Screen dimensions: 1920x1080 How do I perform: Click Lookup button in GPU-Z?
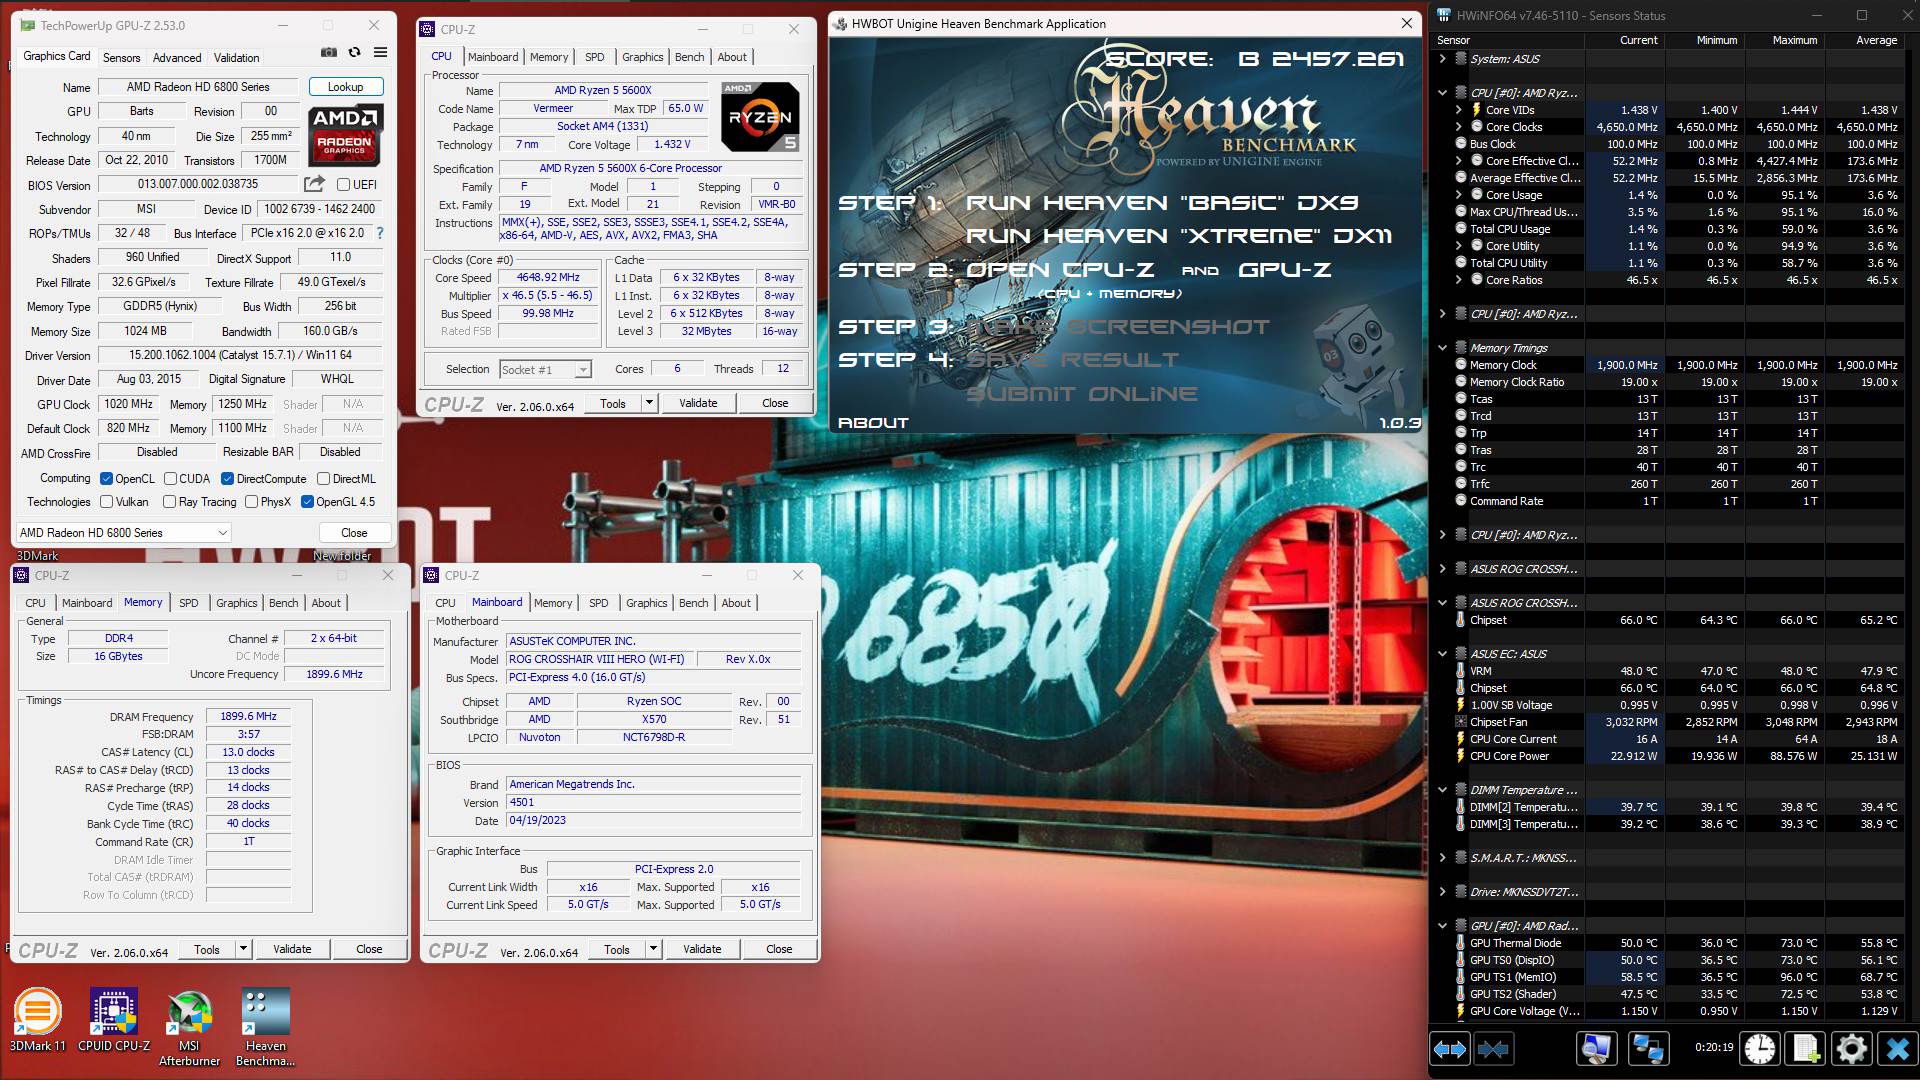pos(345,87)
